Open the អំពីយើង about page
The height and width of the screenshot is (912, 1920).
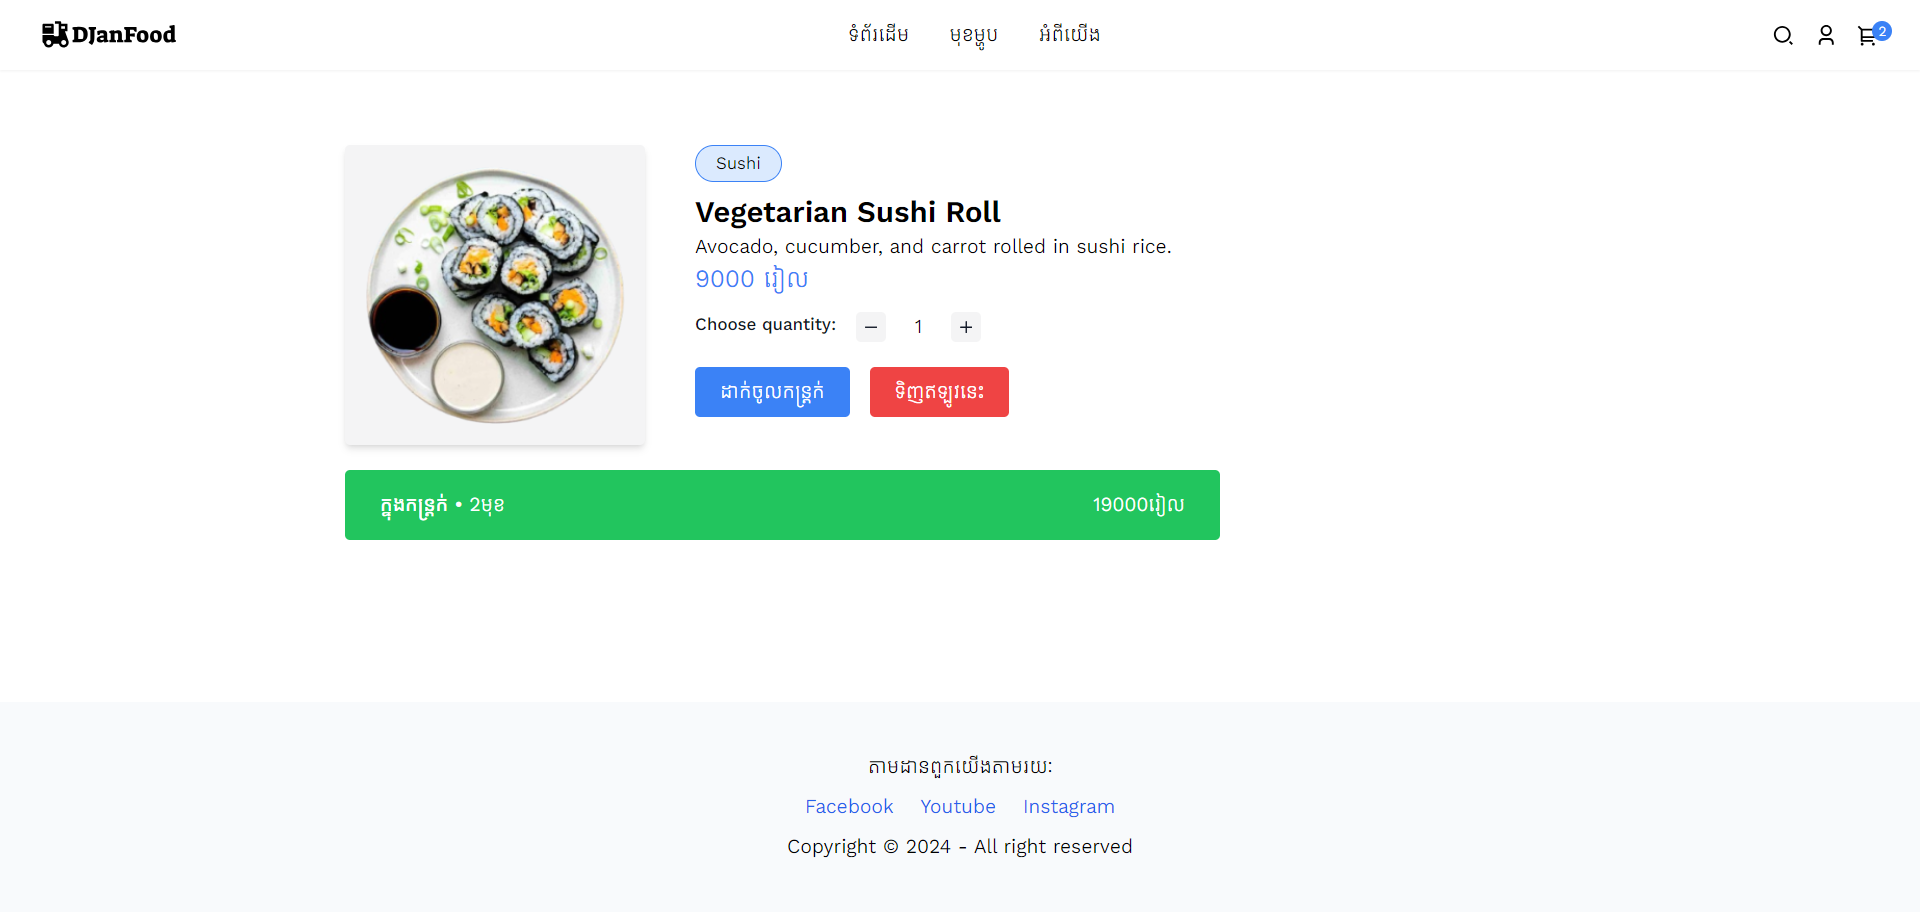pyautogui.click(x=1069, y=35)
